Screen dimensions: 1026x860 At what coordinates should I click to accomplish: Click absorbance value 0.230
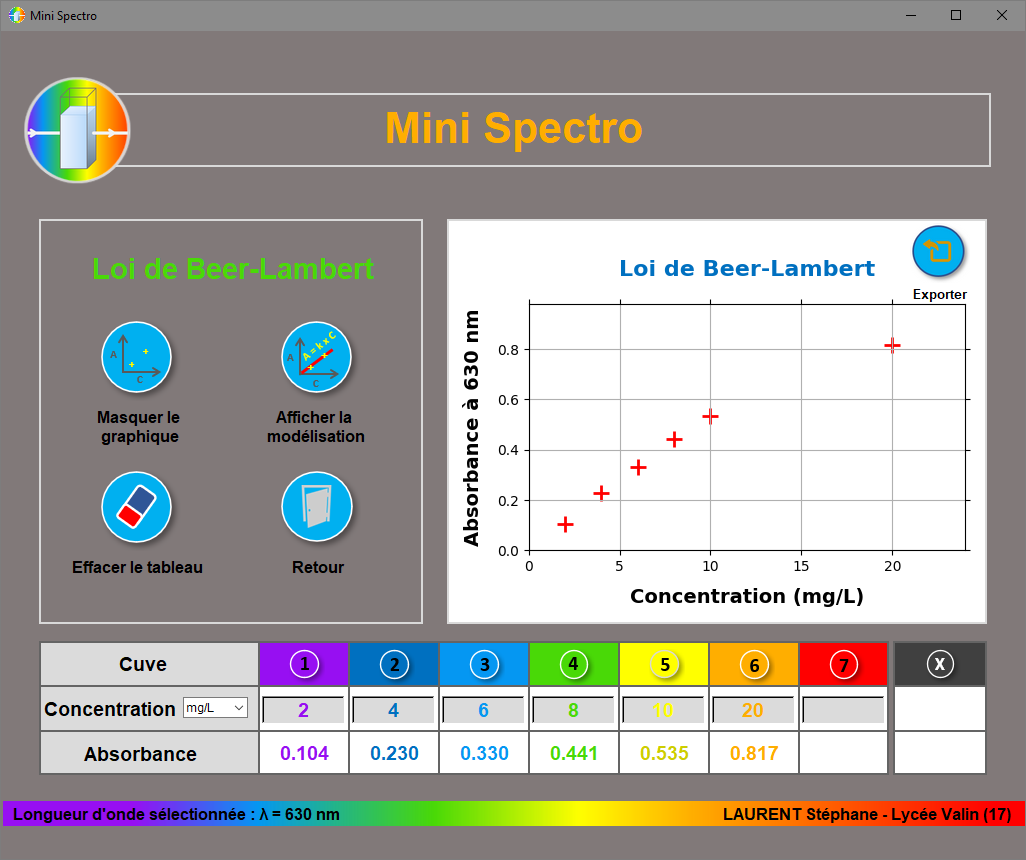click(x=394, y=753)
